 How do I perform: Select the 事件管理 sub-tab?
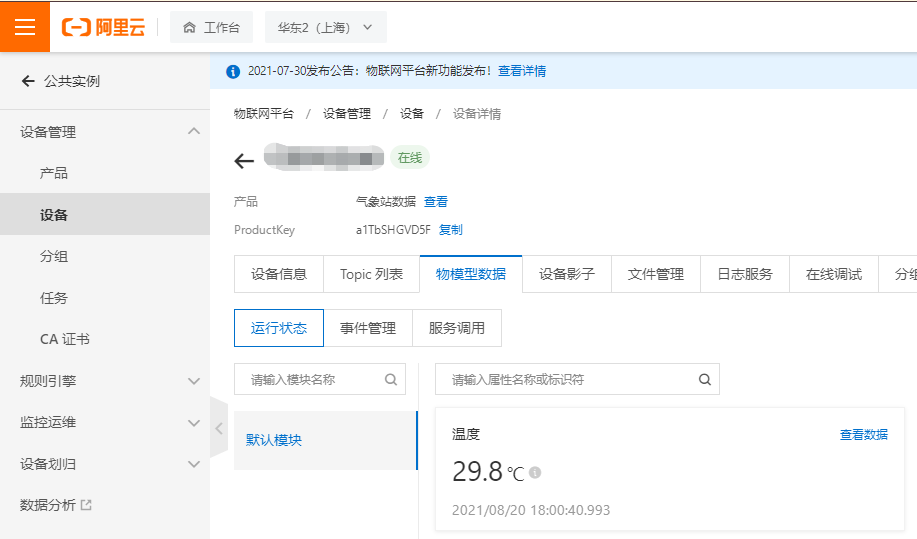(x=368, y=328)
